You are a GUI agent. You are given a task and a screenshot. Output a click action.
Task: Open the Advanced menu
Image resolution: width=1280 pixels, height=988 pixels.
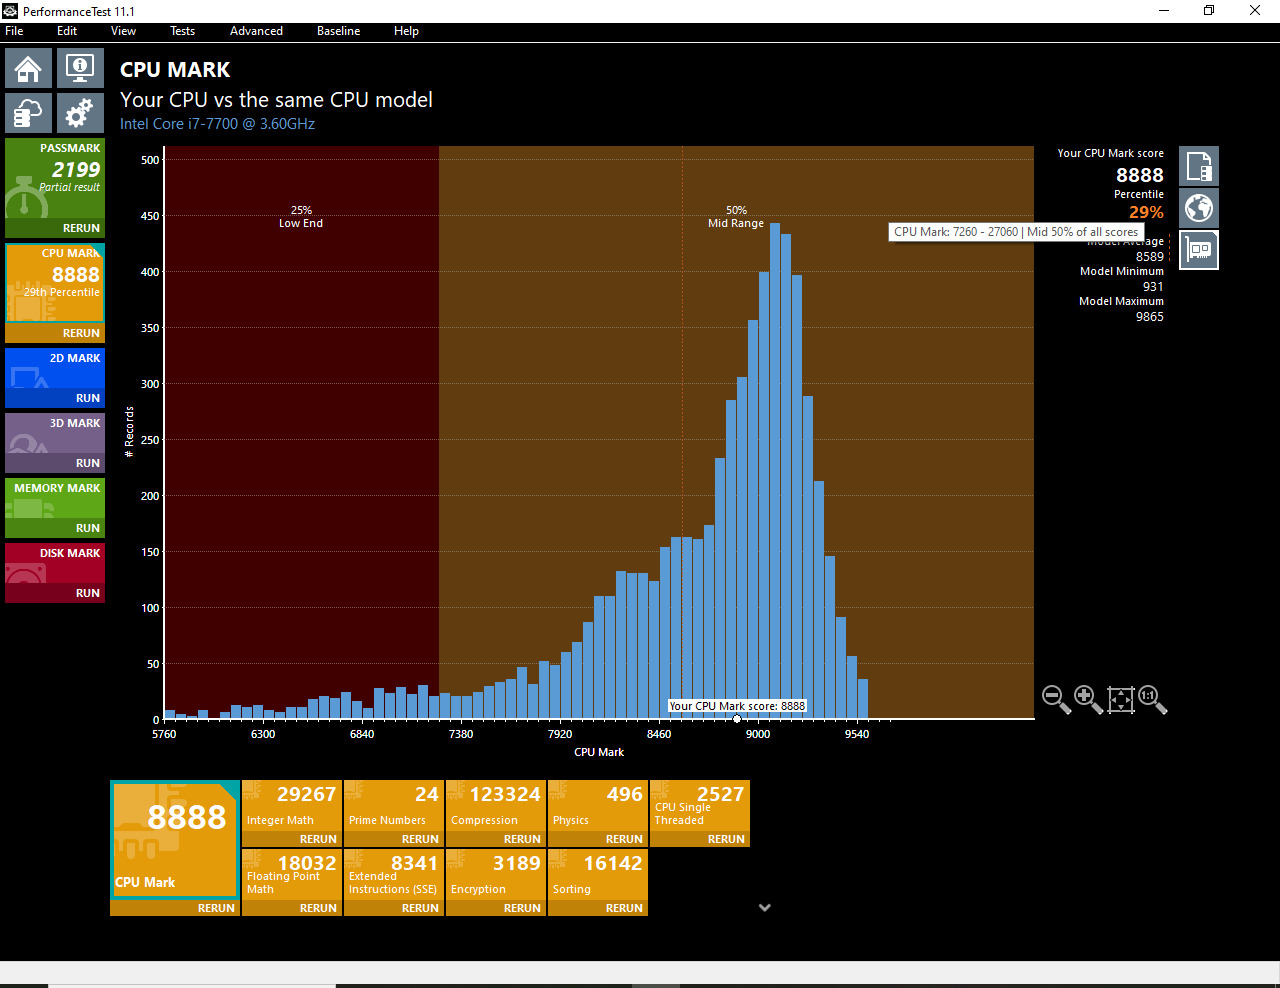(256, 31)
